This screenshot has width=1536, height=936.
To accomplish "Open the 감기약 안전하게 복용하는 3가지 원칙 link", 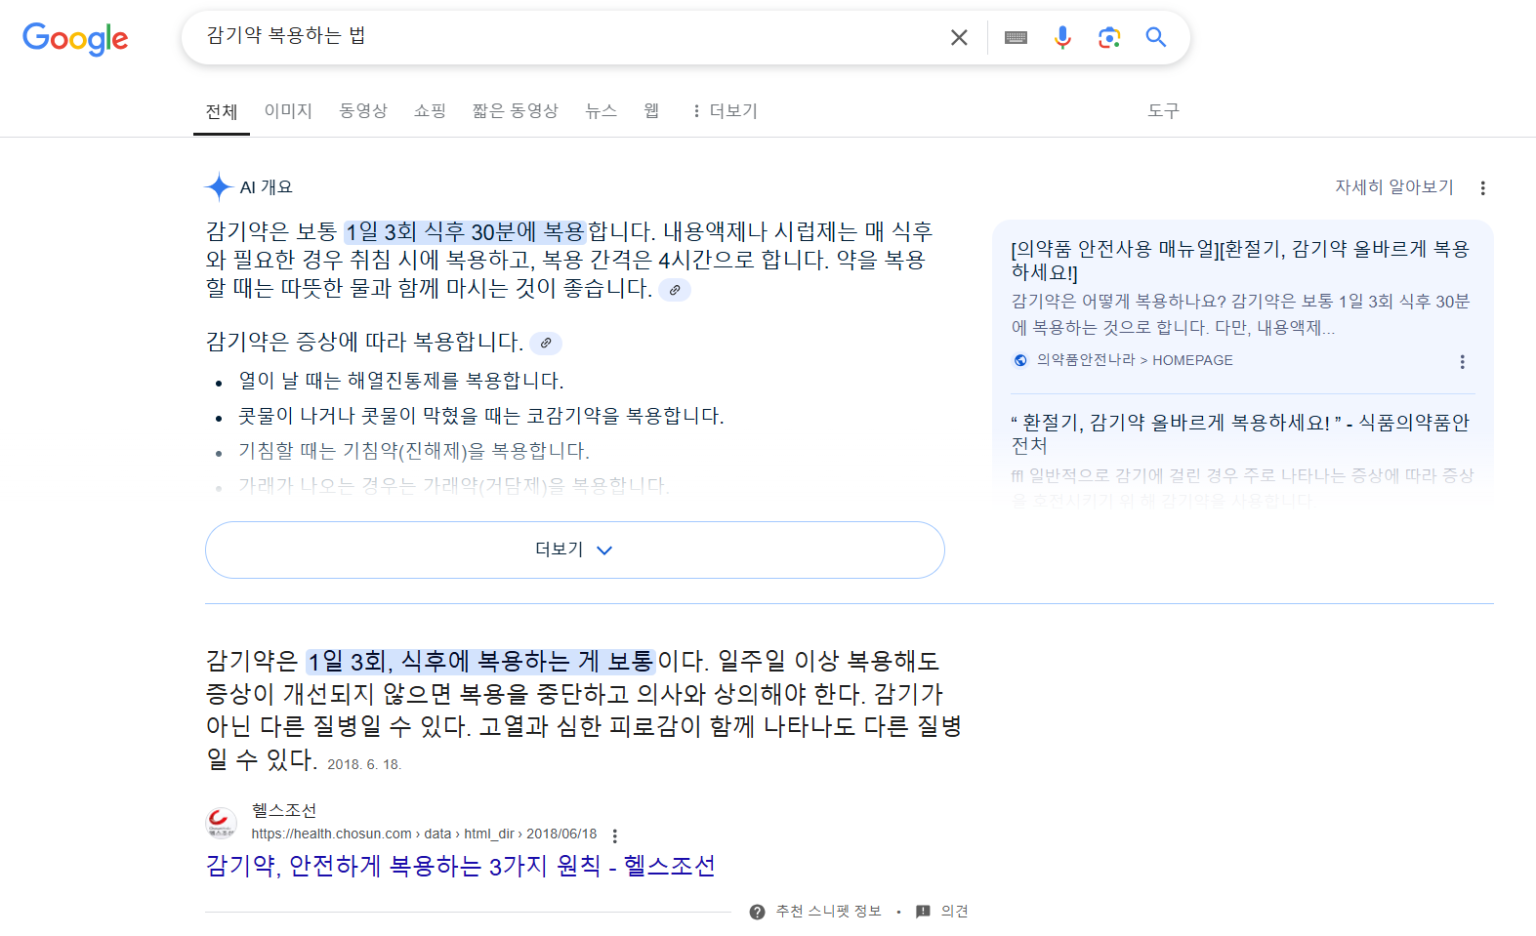I will [x=456, y=866].
